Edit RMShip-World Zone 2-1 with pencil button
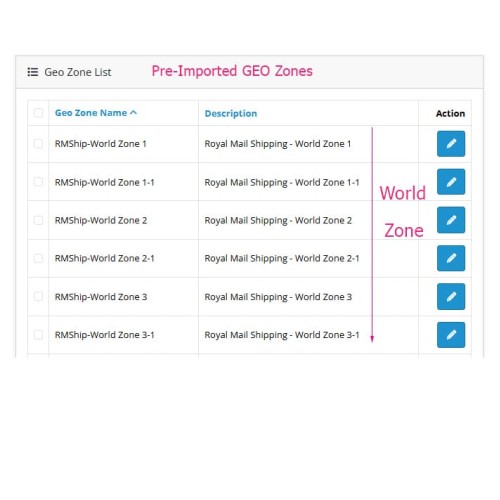 (x=451, y=258)
